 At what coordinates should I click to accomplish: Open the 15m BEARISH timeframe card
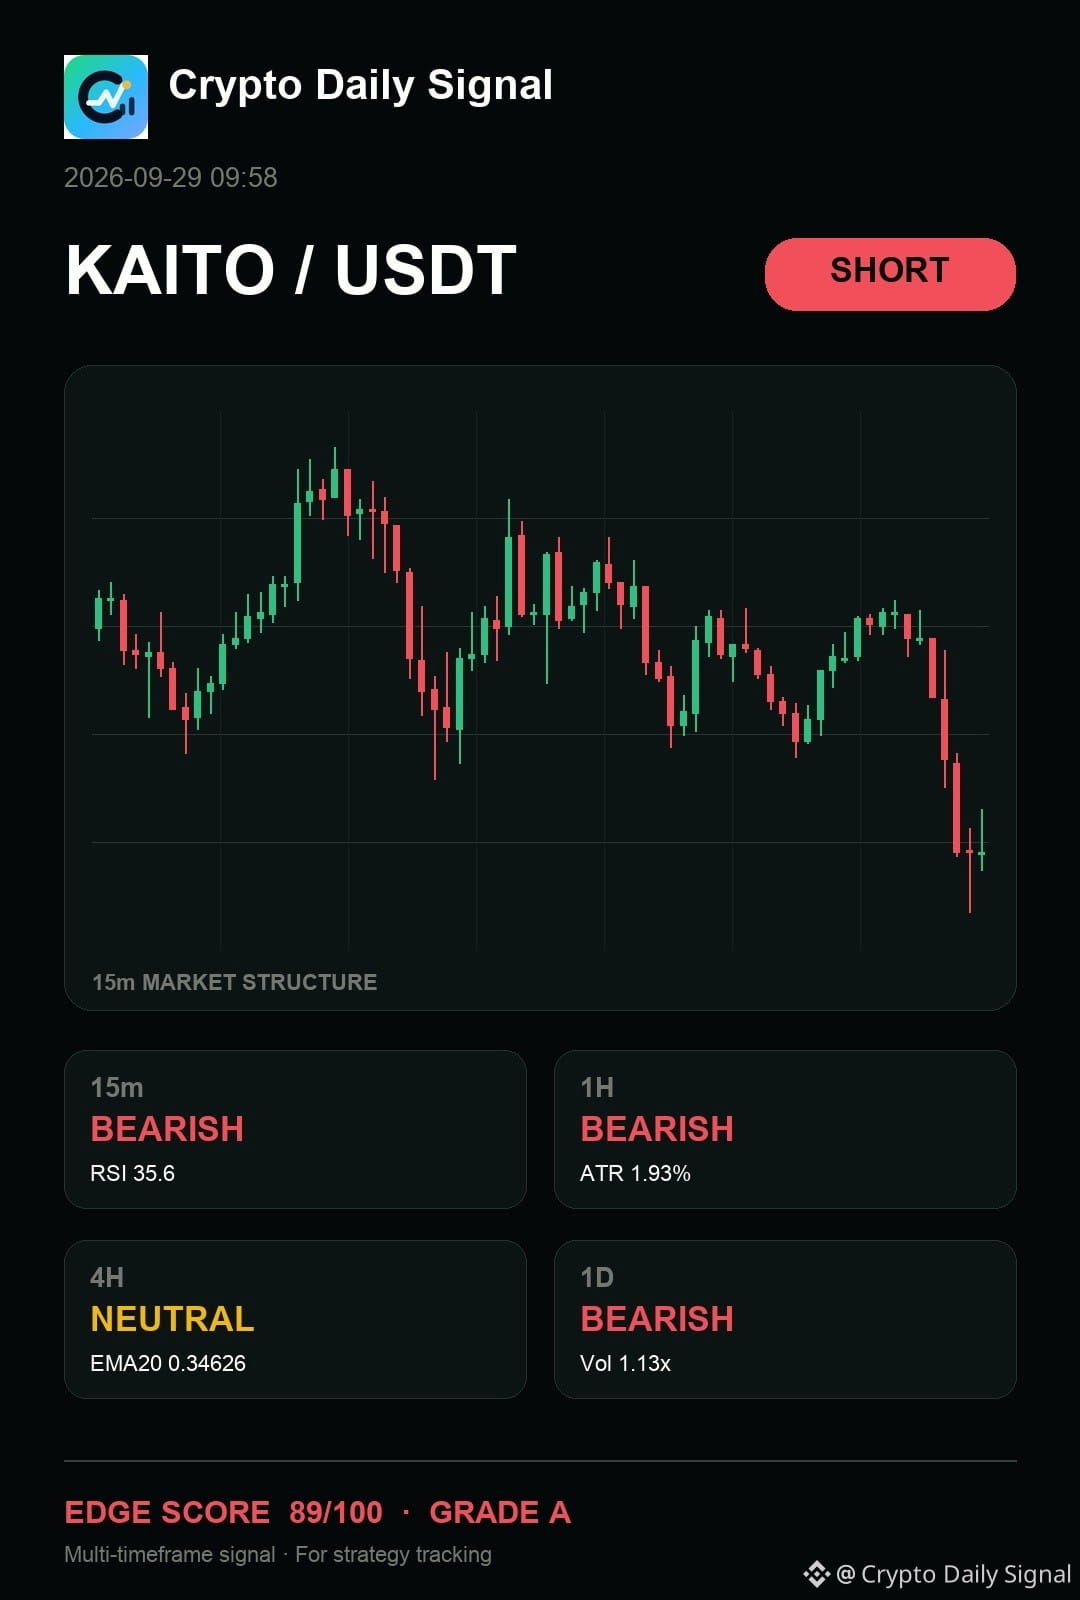click(295, 1129)
